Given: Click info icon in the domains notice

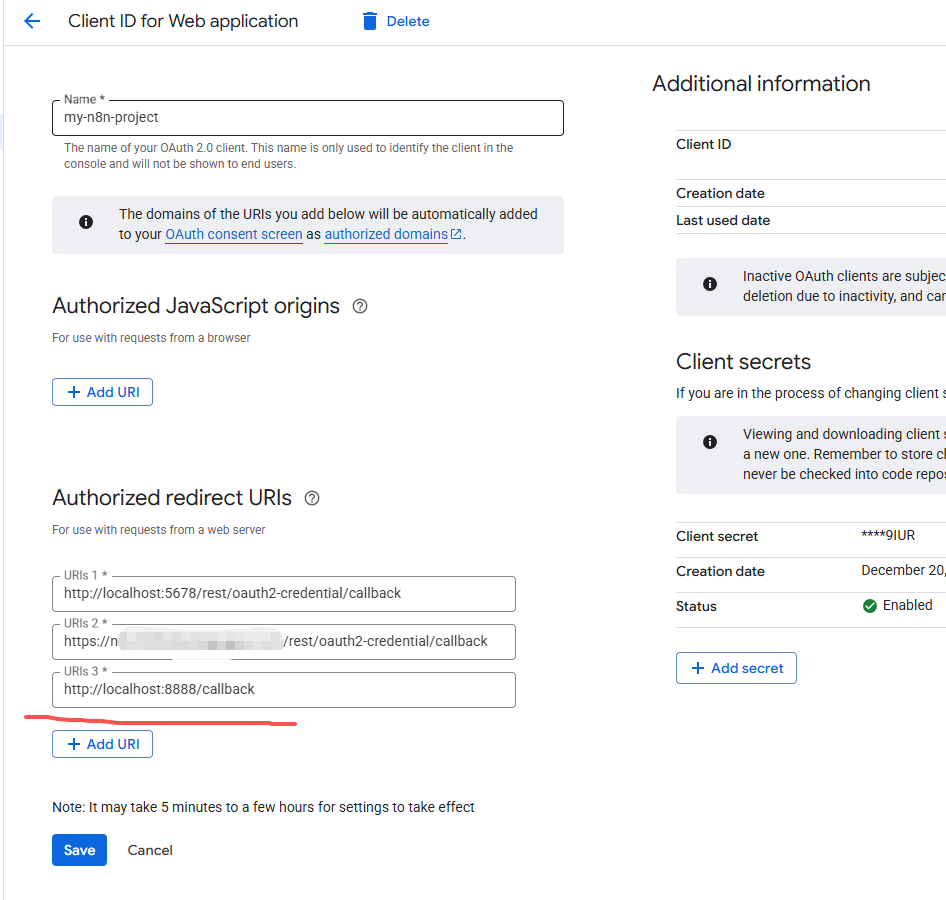Looking at the screenshot, I should tap(86, 222).
